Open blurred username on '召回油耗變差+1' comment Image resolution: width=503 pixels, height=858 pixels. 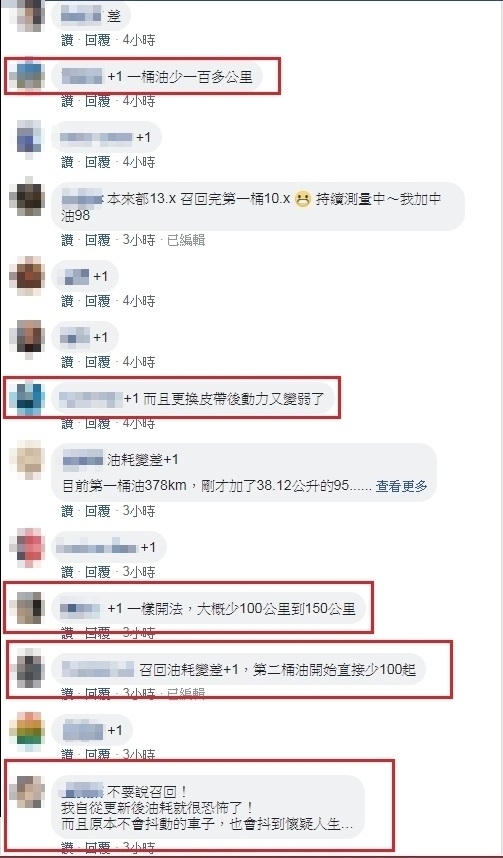point(97,669)
